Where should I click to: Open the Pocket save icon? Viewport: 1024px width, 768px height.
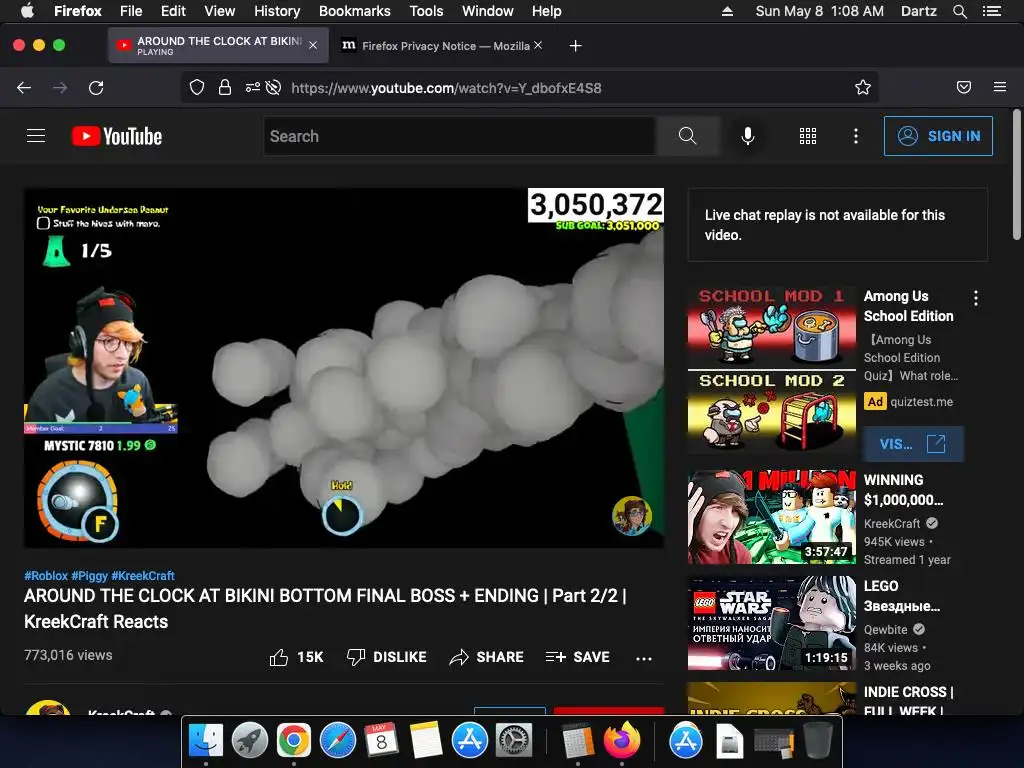pos(964,88)
